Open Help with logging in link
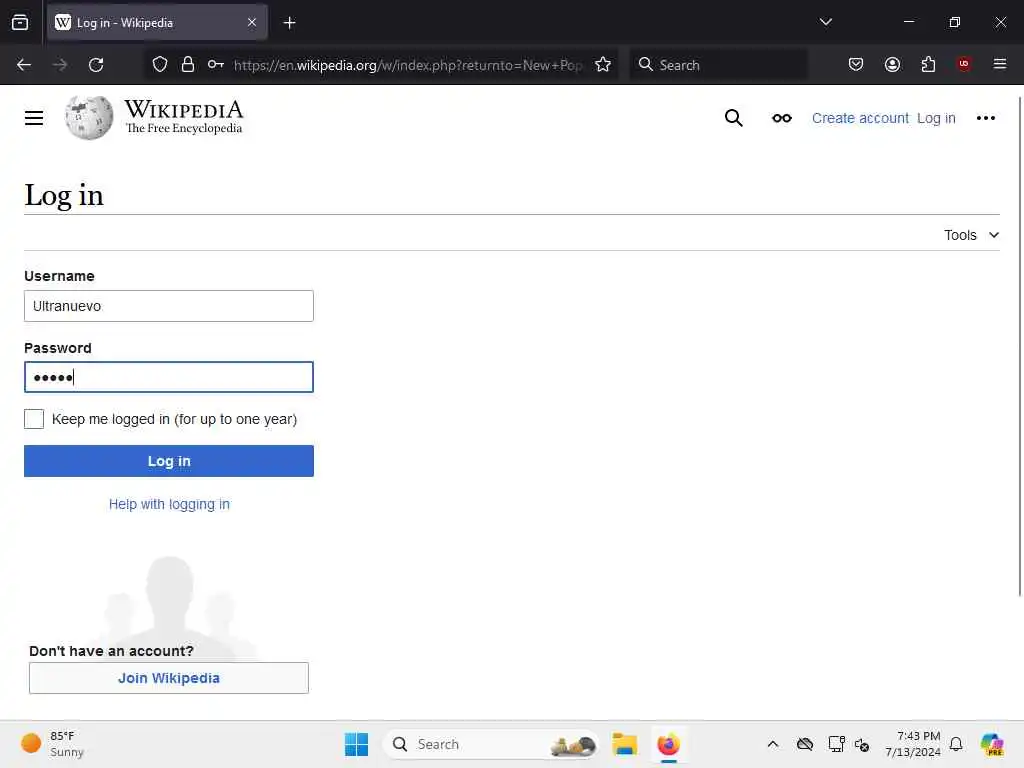This screenshot has height=768, width=1024. tap(169, 504)
